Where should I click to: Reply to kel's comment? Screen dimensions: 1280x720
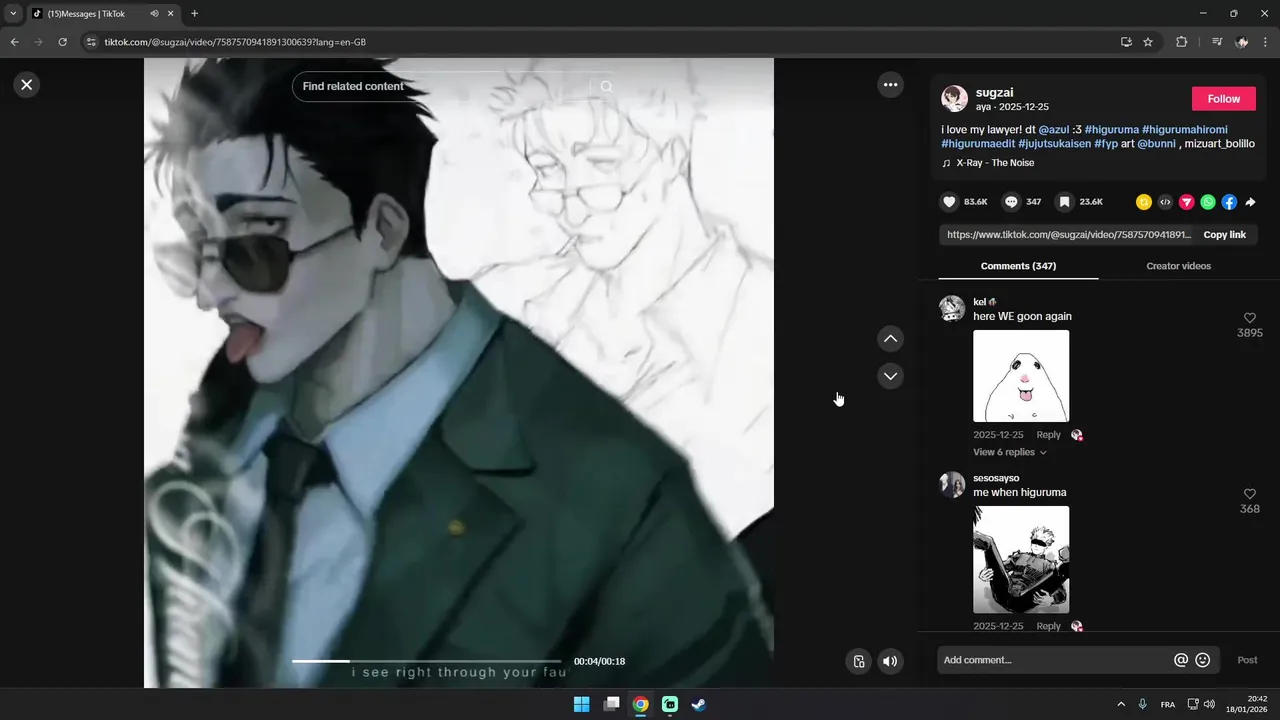(x=1048, y=435)
